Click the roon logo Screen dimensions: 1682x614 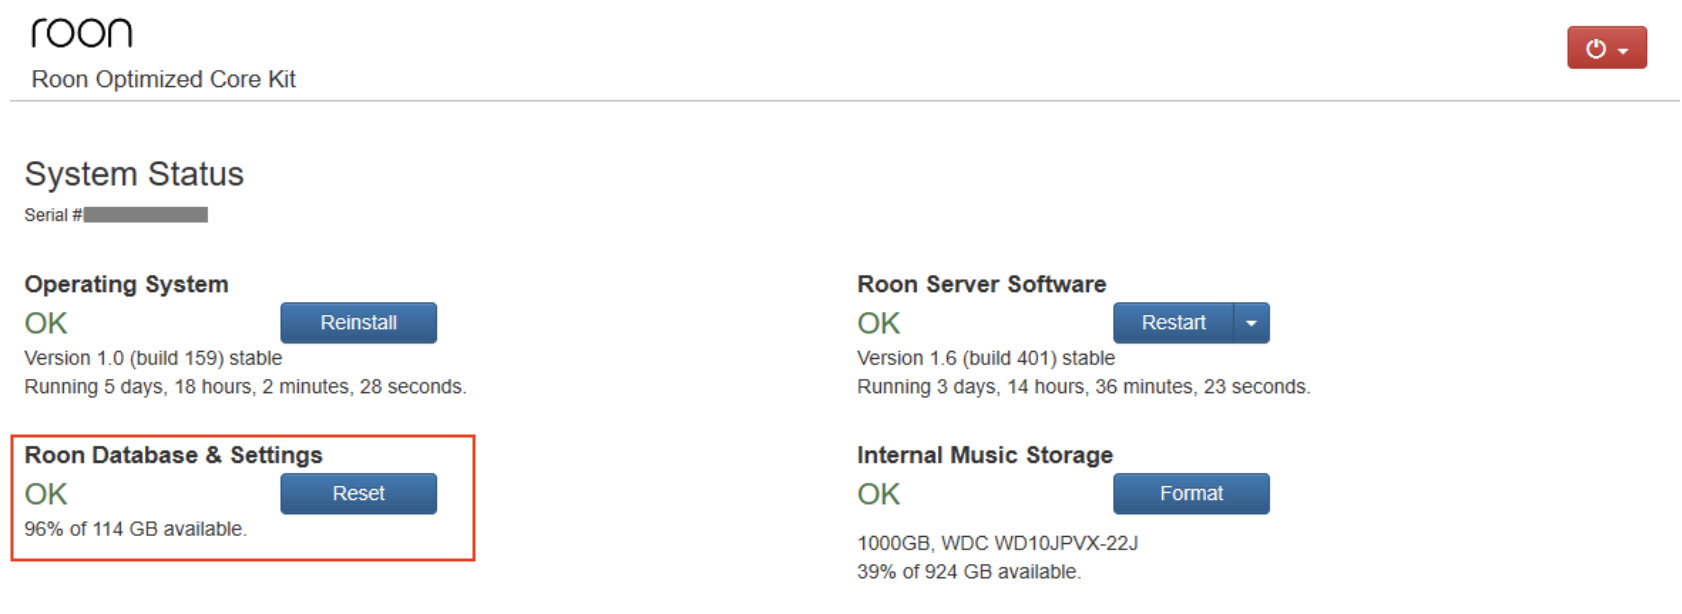coord(81,33)
